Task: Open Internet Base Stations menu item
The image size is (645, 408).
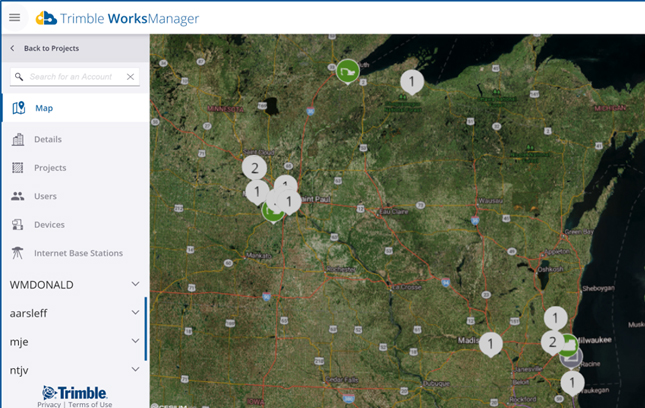Action: 78,253
